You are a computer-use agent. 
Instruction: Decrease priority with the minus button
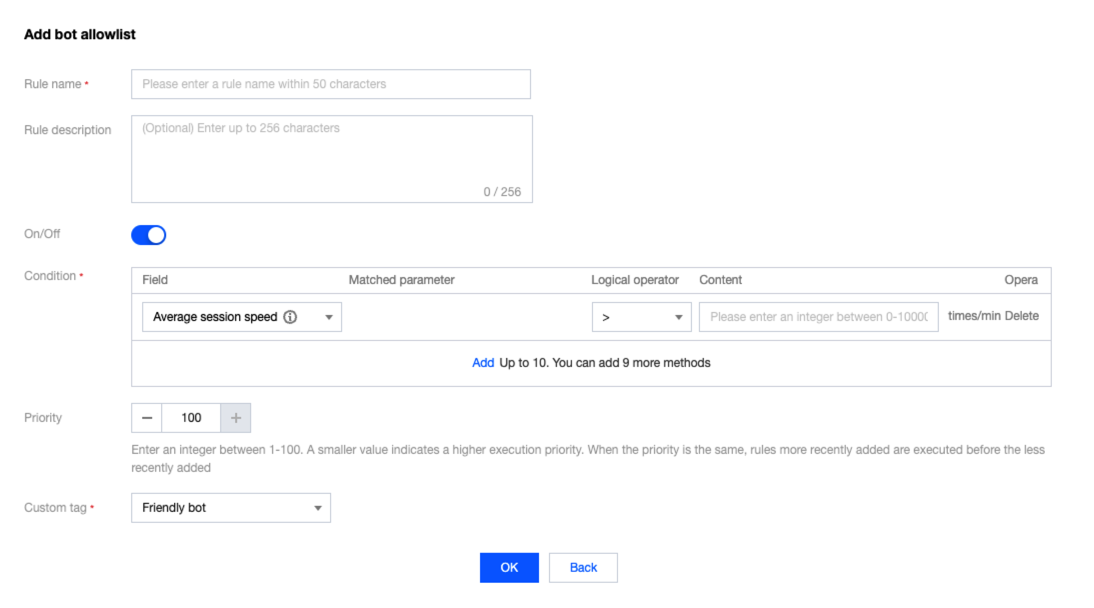[x=147, y=418]
